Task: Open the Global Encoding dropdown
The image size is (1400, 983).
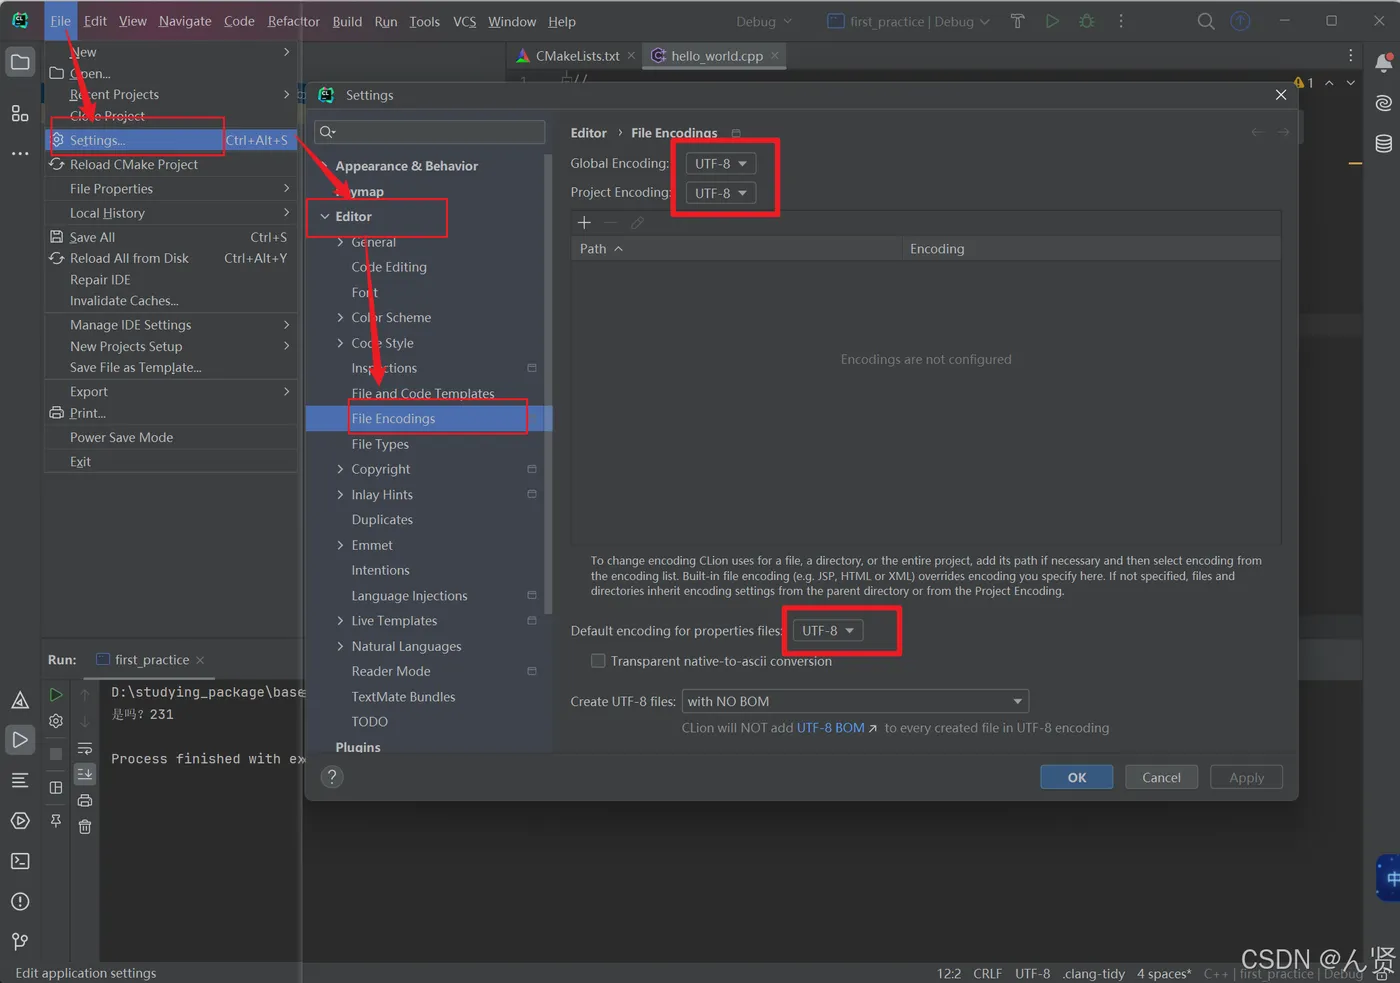Action: [x=720, y=163]
